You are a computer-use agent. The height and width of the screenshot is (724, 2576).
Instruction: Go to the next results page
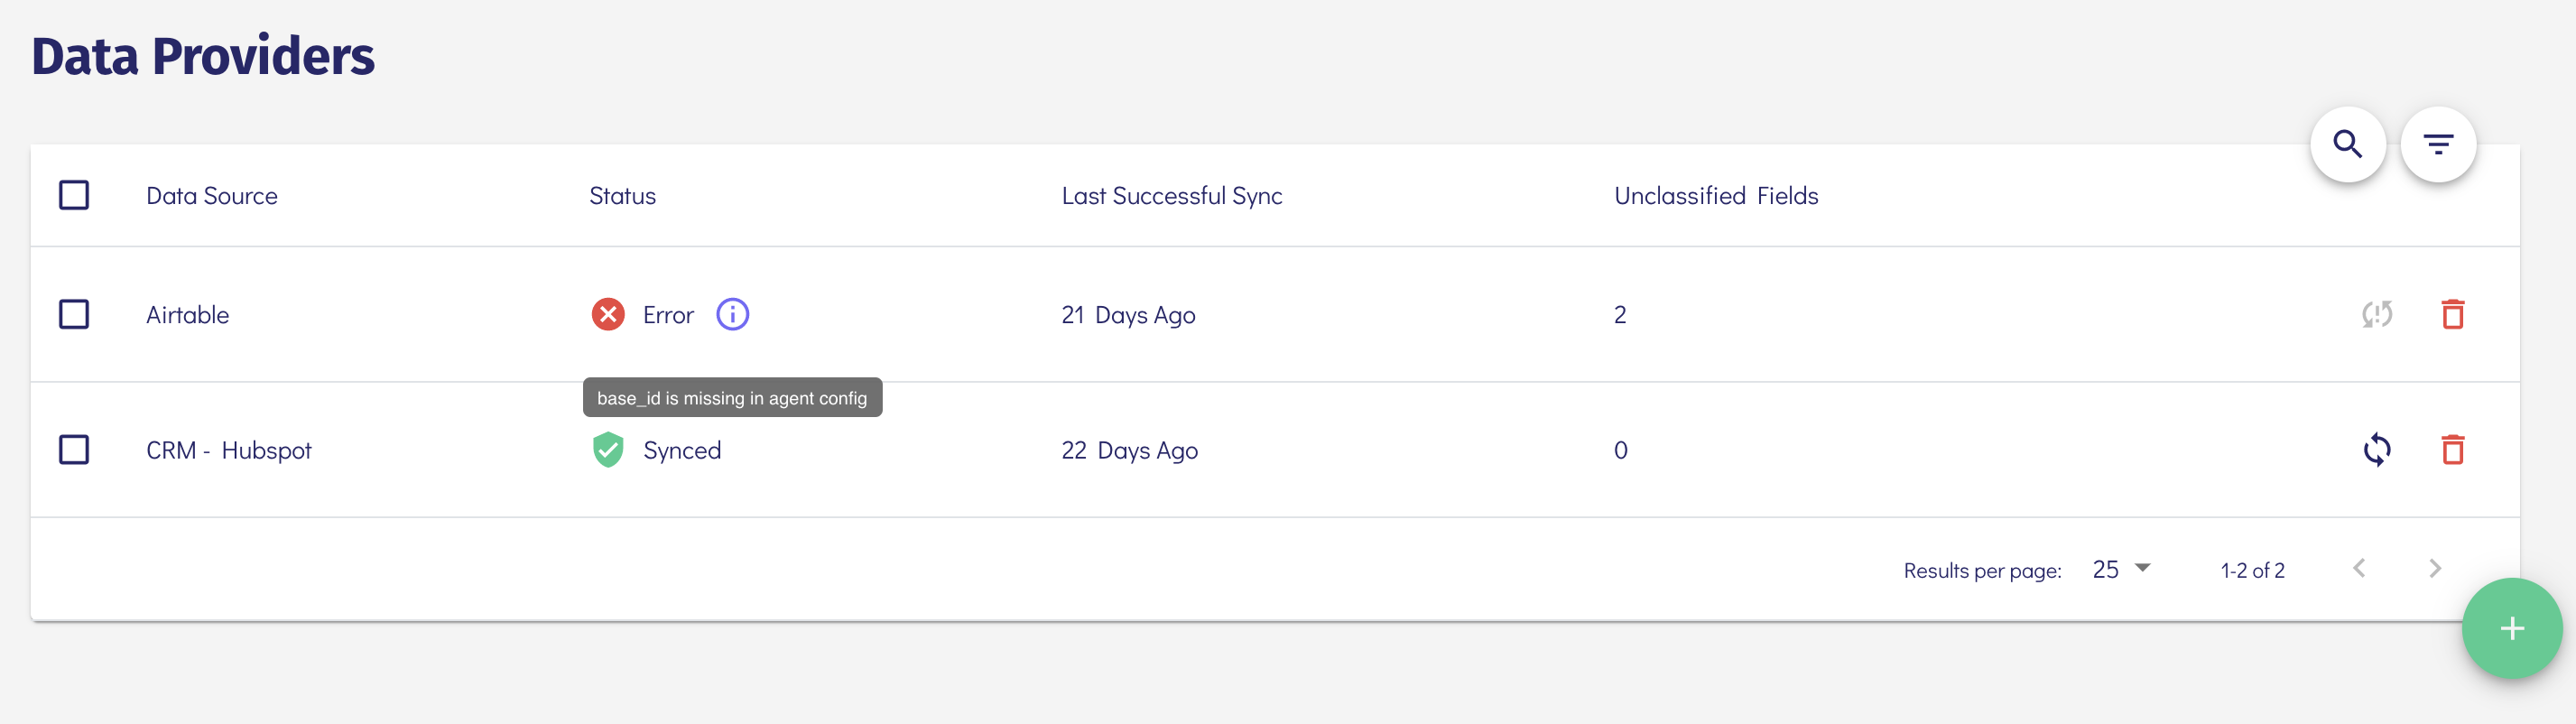[2435, 568]
